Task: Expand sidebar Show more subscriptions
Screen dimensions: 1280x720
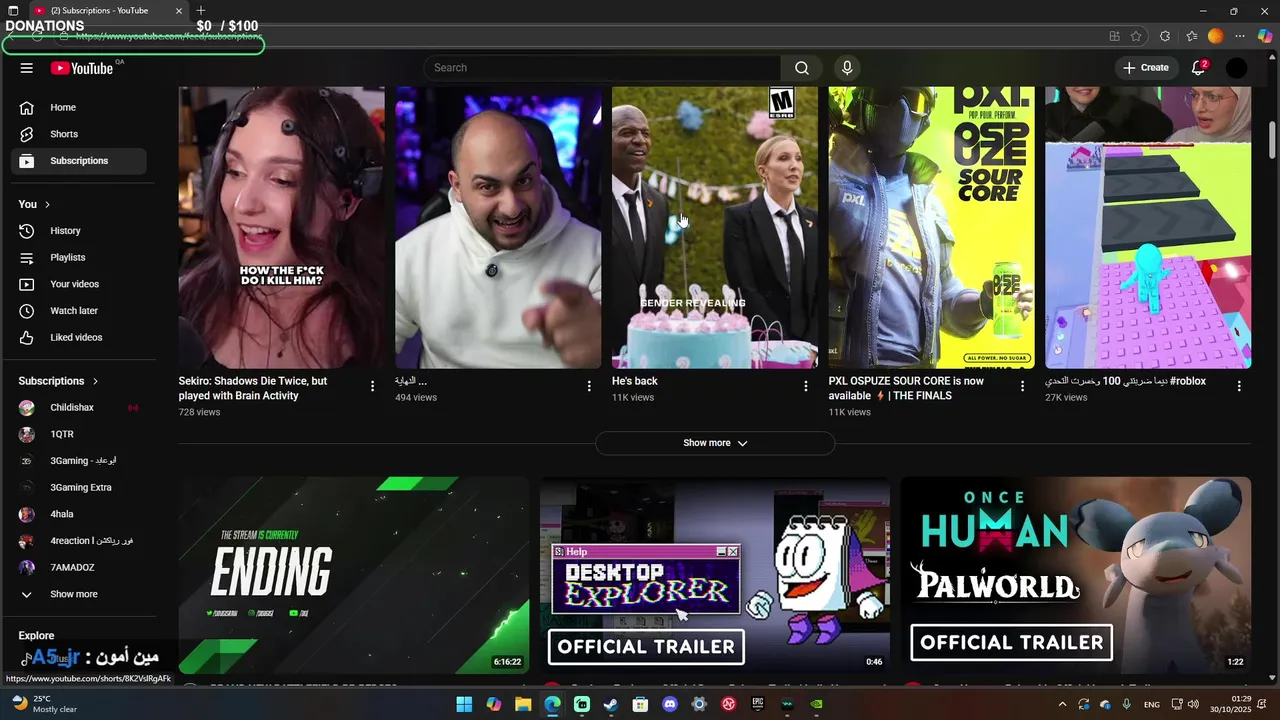Action: click(79, 594)
